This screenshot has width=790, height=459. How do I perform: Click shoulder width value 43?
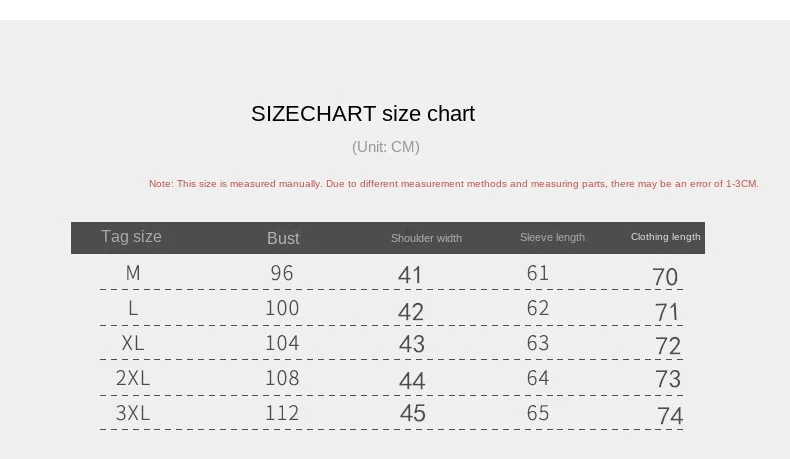412,344
